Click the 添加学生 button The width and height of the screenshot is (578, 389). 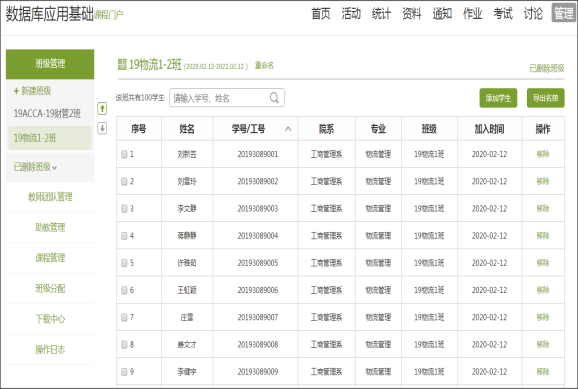[x=498, y=98]
